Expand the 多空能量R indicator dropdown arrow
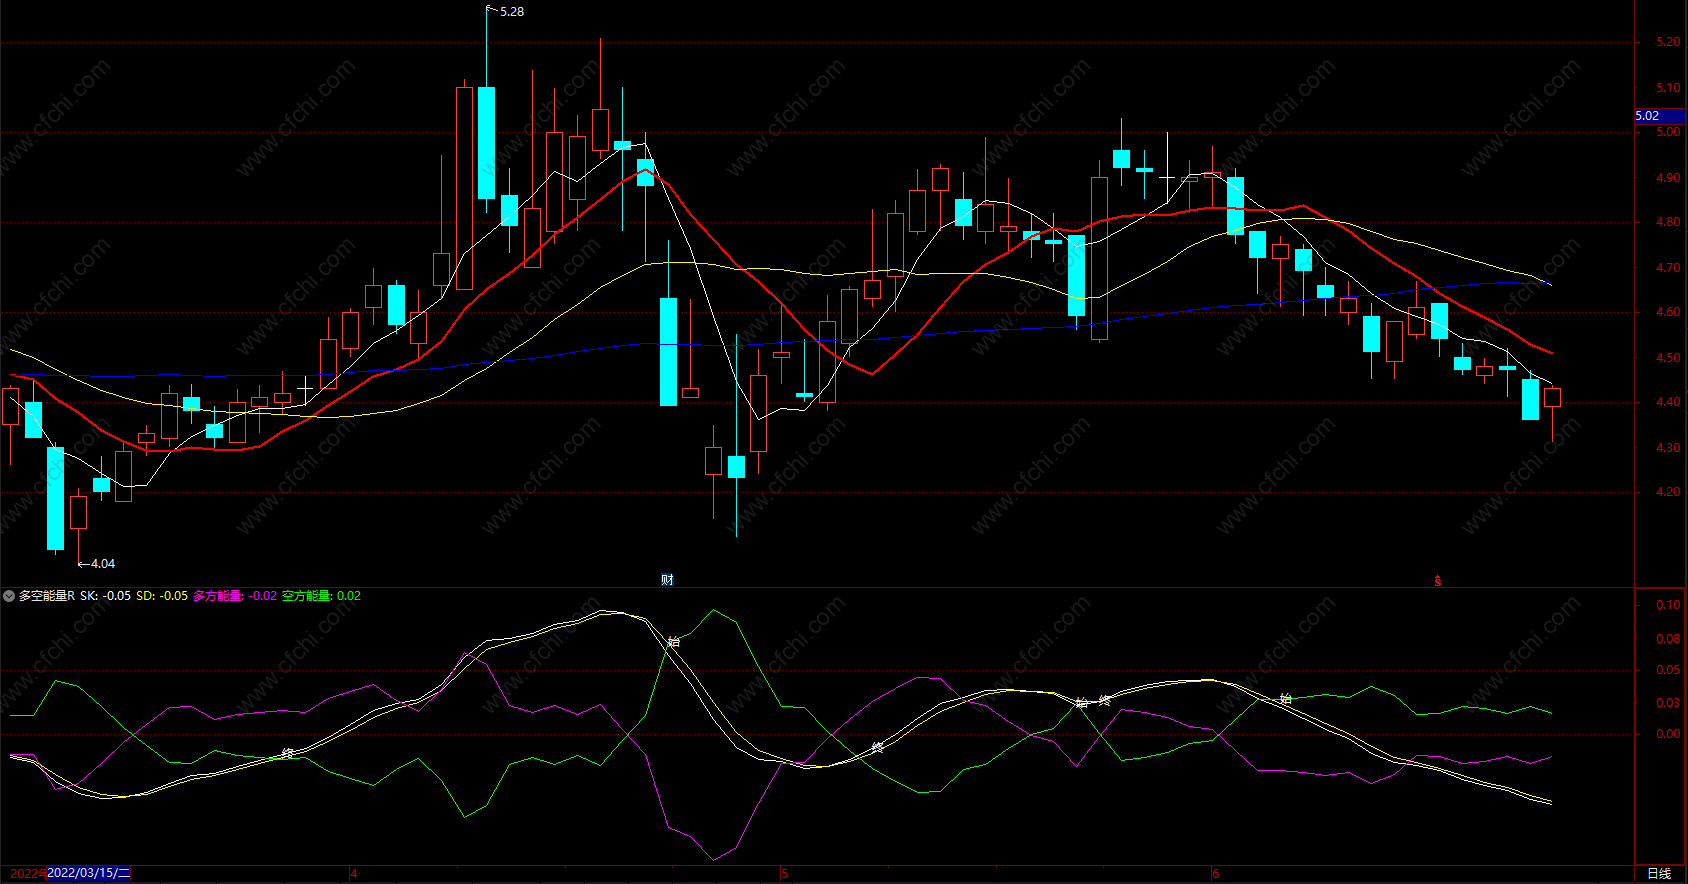The height and width of the screenshot is (884, 1688). (9, 596)
